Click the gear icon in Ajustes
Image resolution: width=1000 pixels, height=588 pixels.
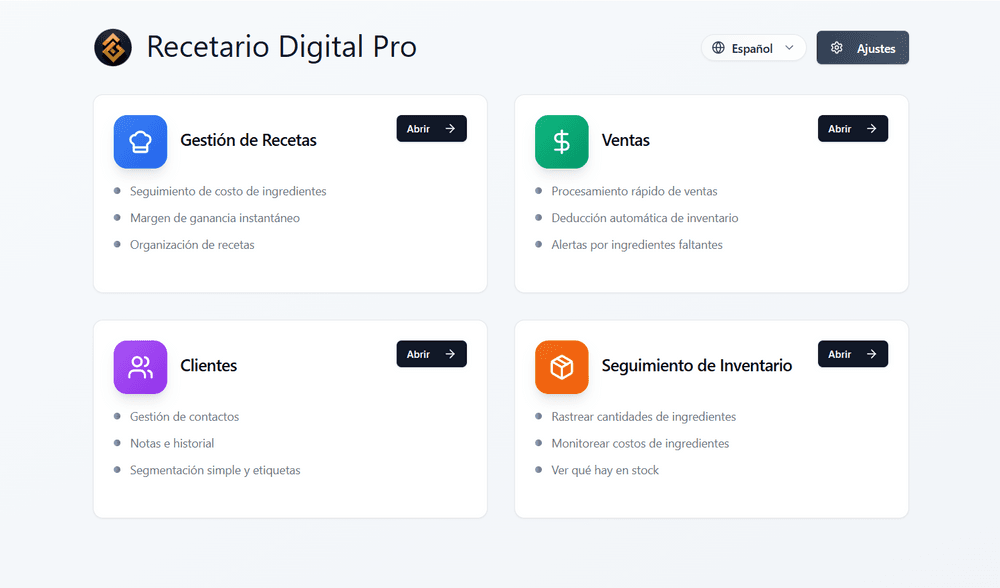pos(837,48)
